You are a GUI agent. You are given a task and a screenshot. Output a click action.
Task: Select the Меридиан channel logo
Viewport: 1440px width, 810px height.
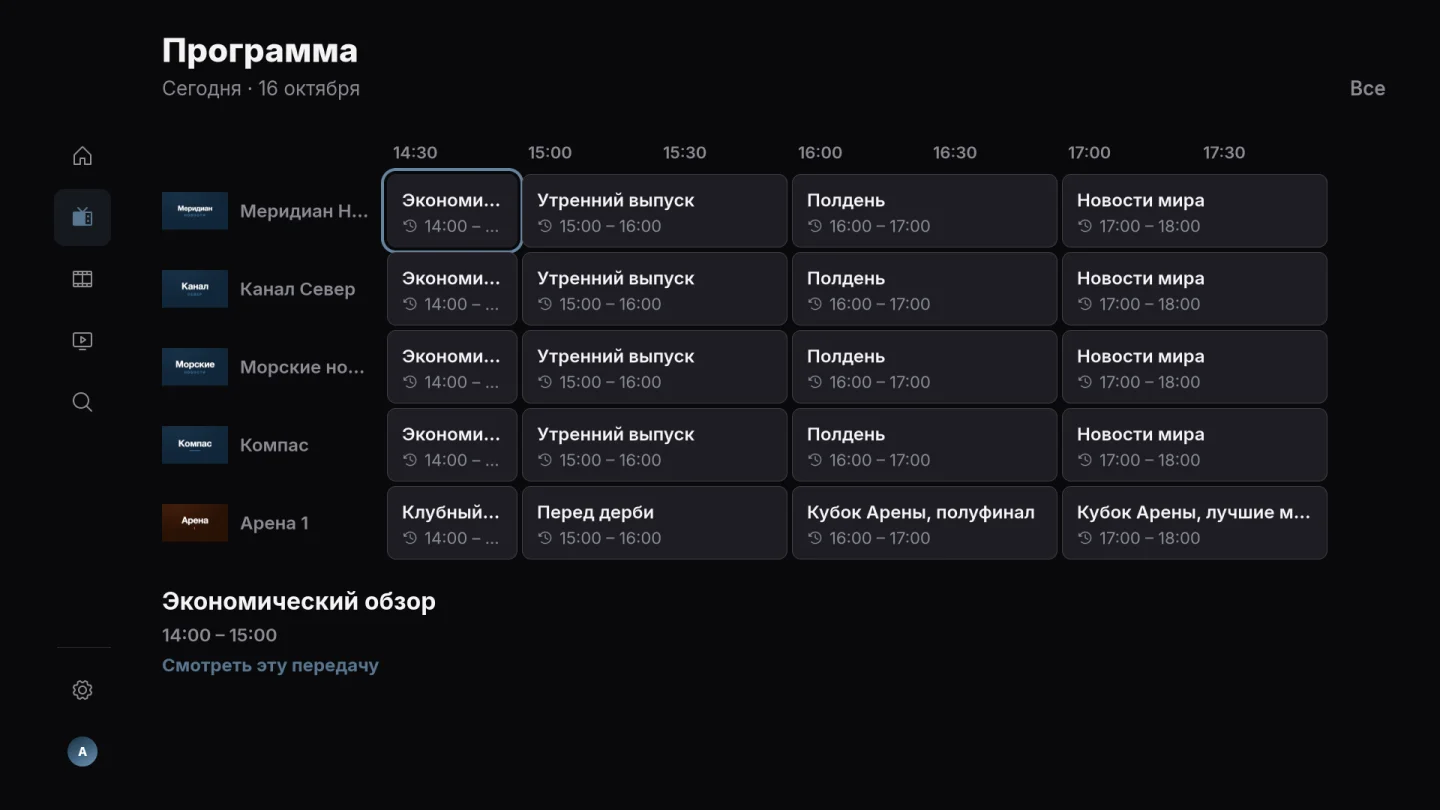(x=195, y=211)
